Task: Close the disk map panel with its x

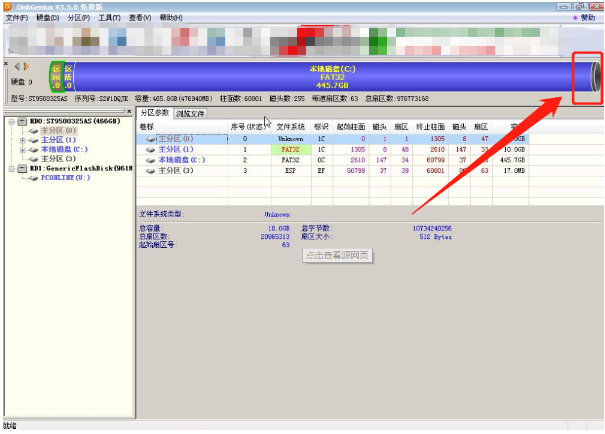Action: (x=6, y=63)
